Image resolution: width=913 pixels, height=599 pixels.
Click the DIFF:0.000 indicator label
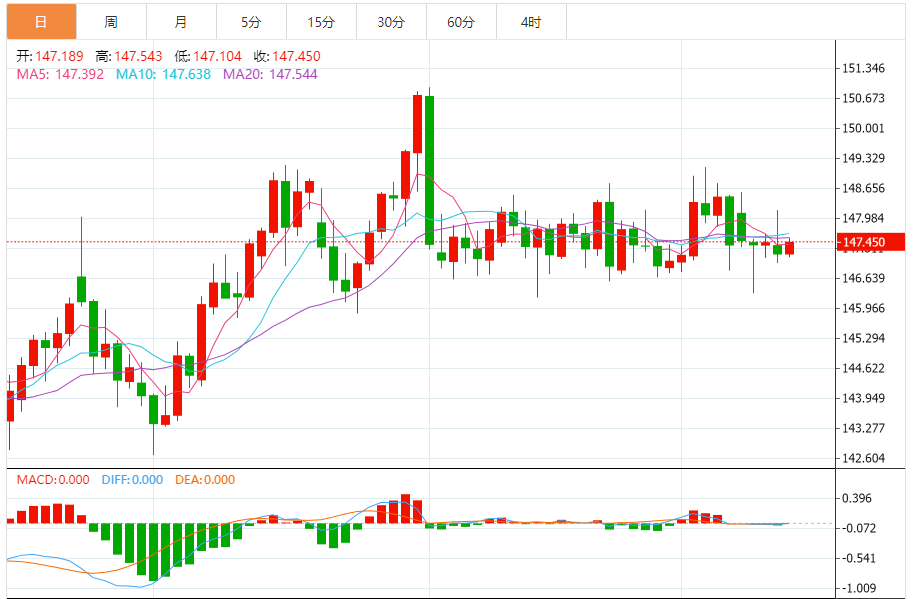[132, 480]
